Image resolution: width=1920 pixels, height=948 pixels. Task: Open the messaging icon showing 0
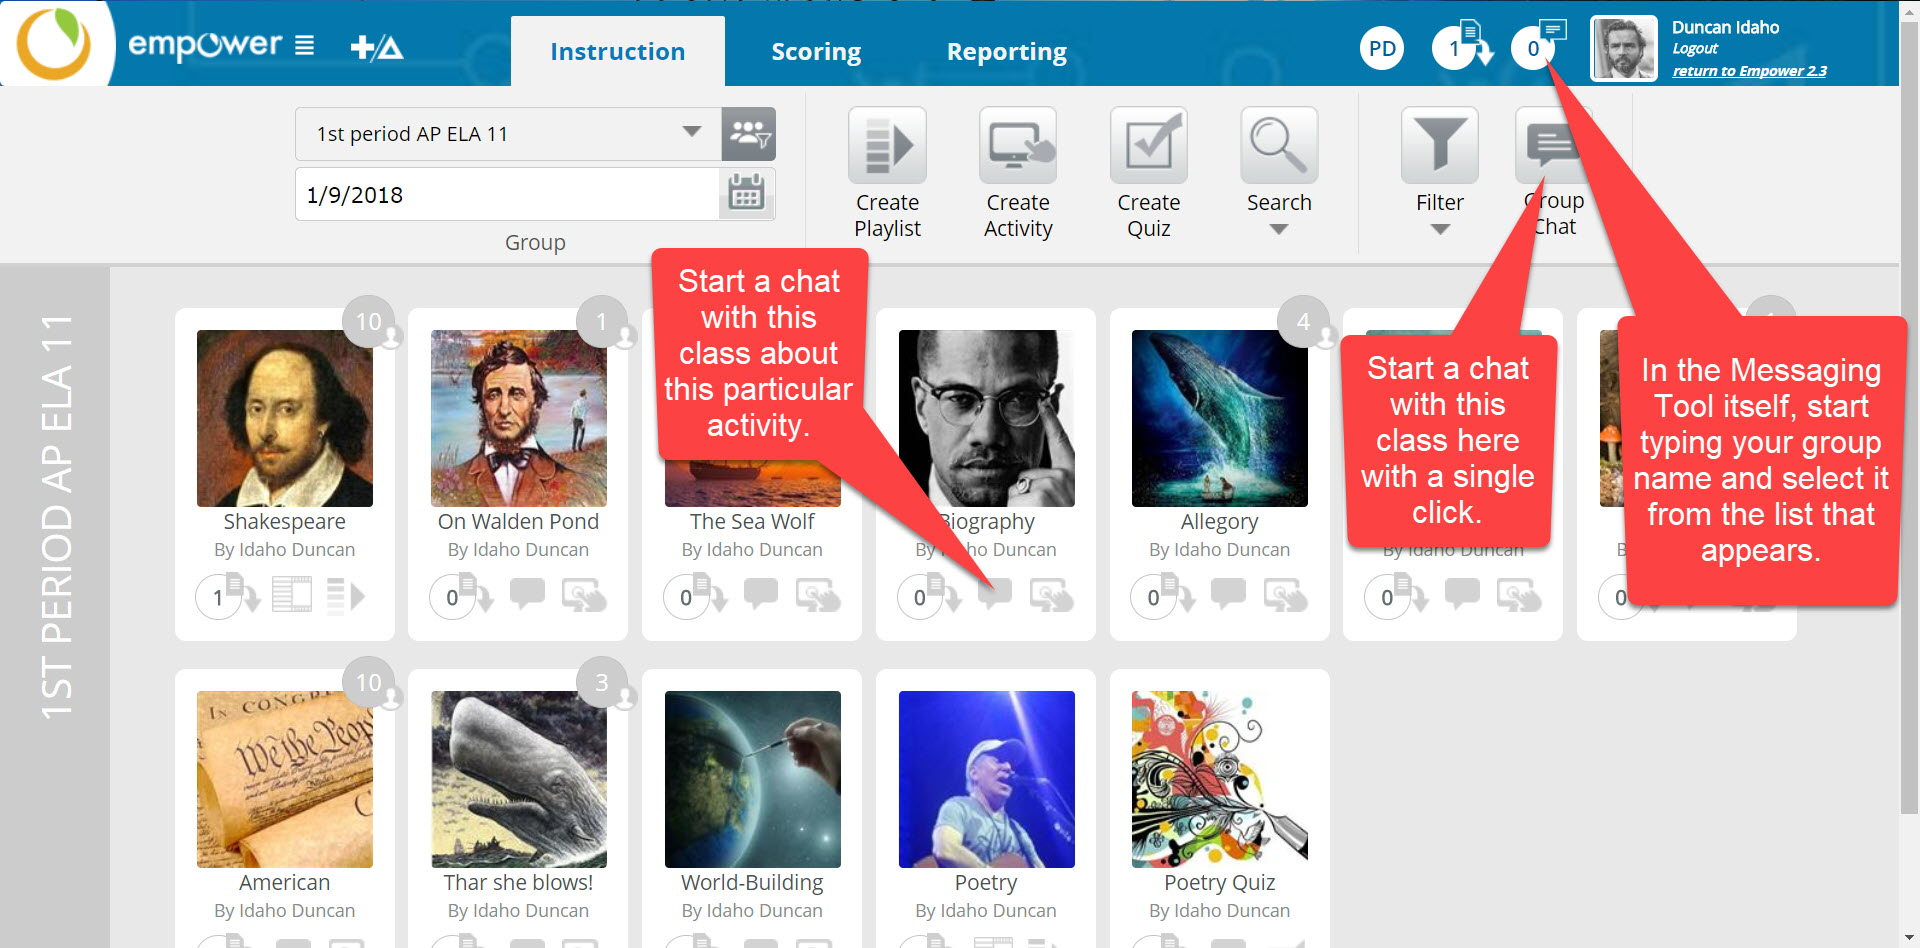[x=1538, y=45]
